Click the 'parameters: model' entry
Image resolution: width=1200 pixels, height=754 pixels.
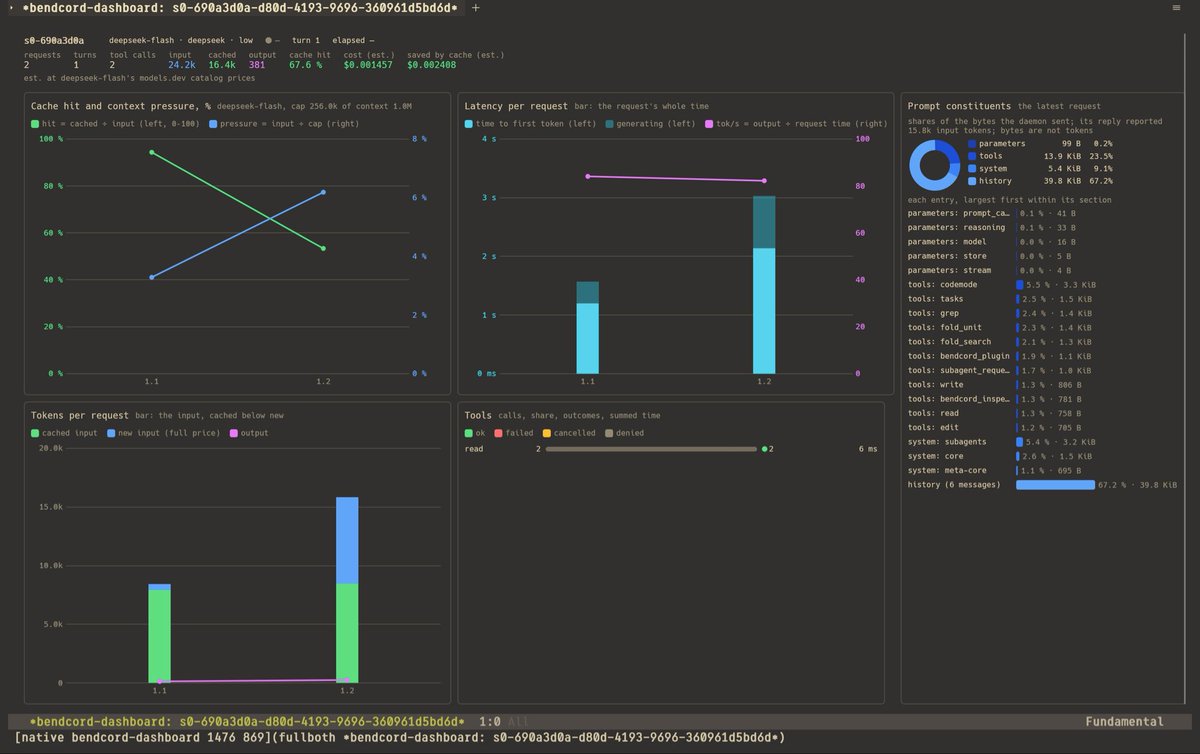tap(947, 241)
